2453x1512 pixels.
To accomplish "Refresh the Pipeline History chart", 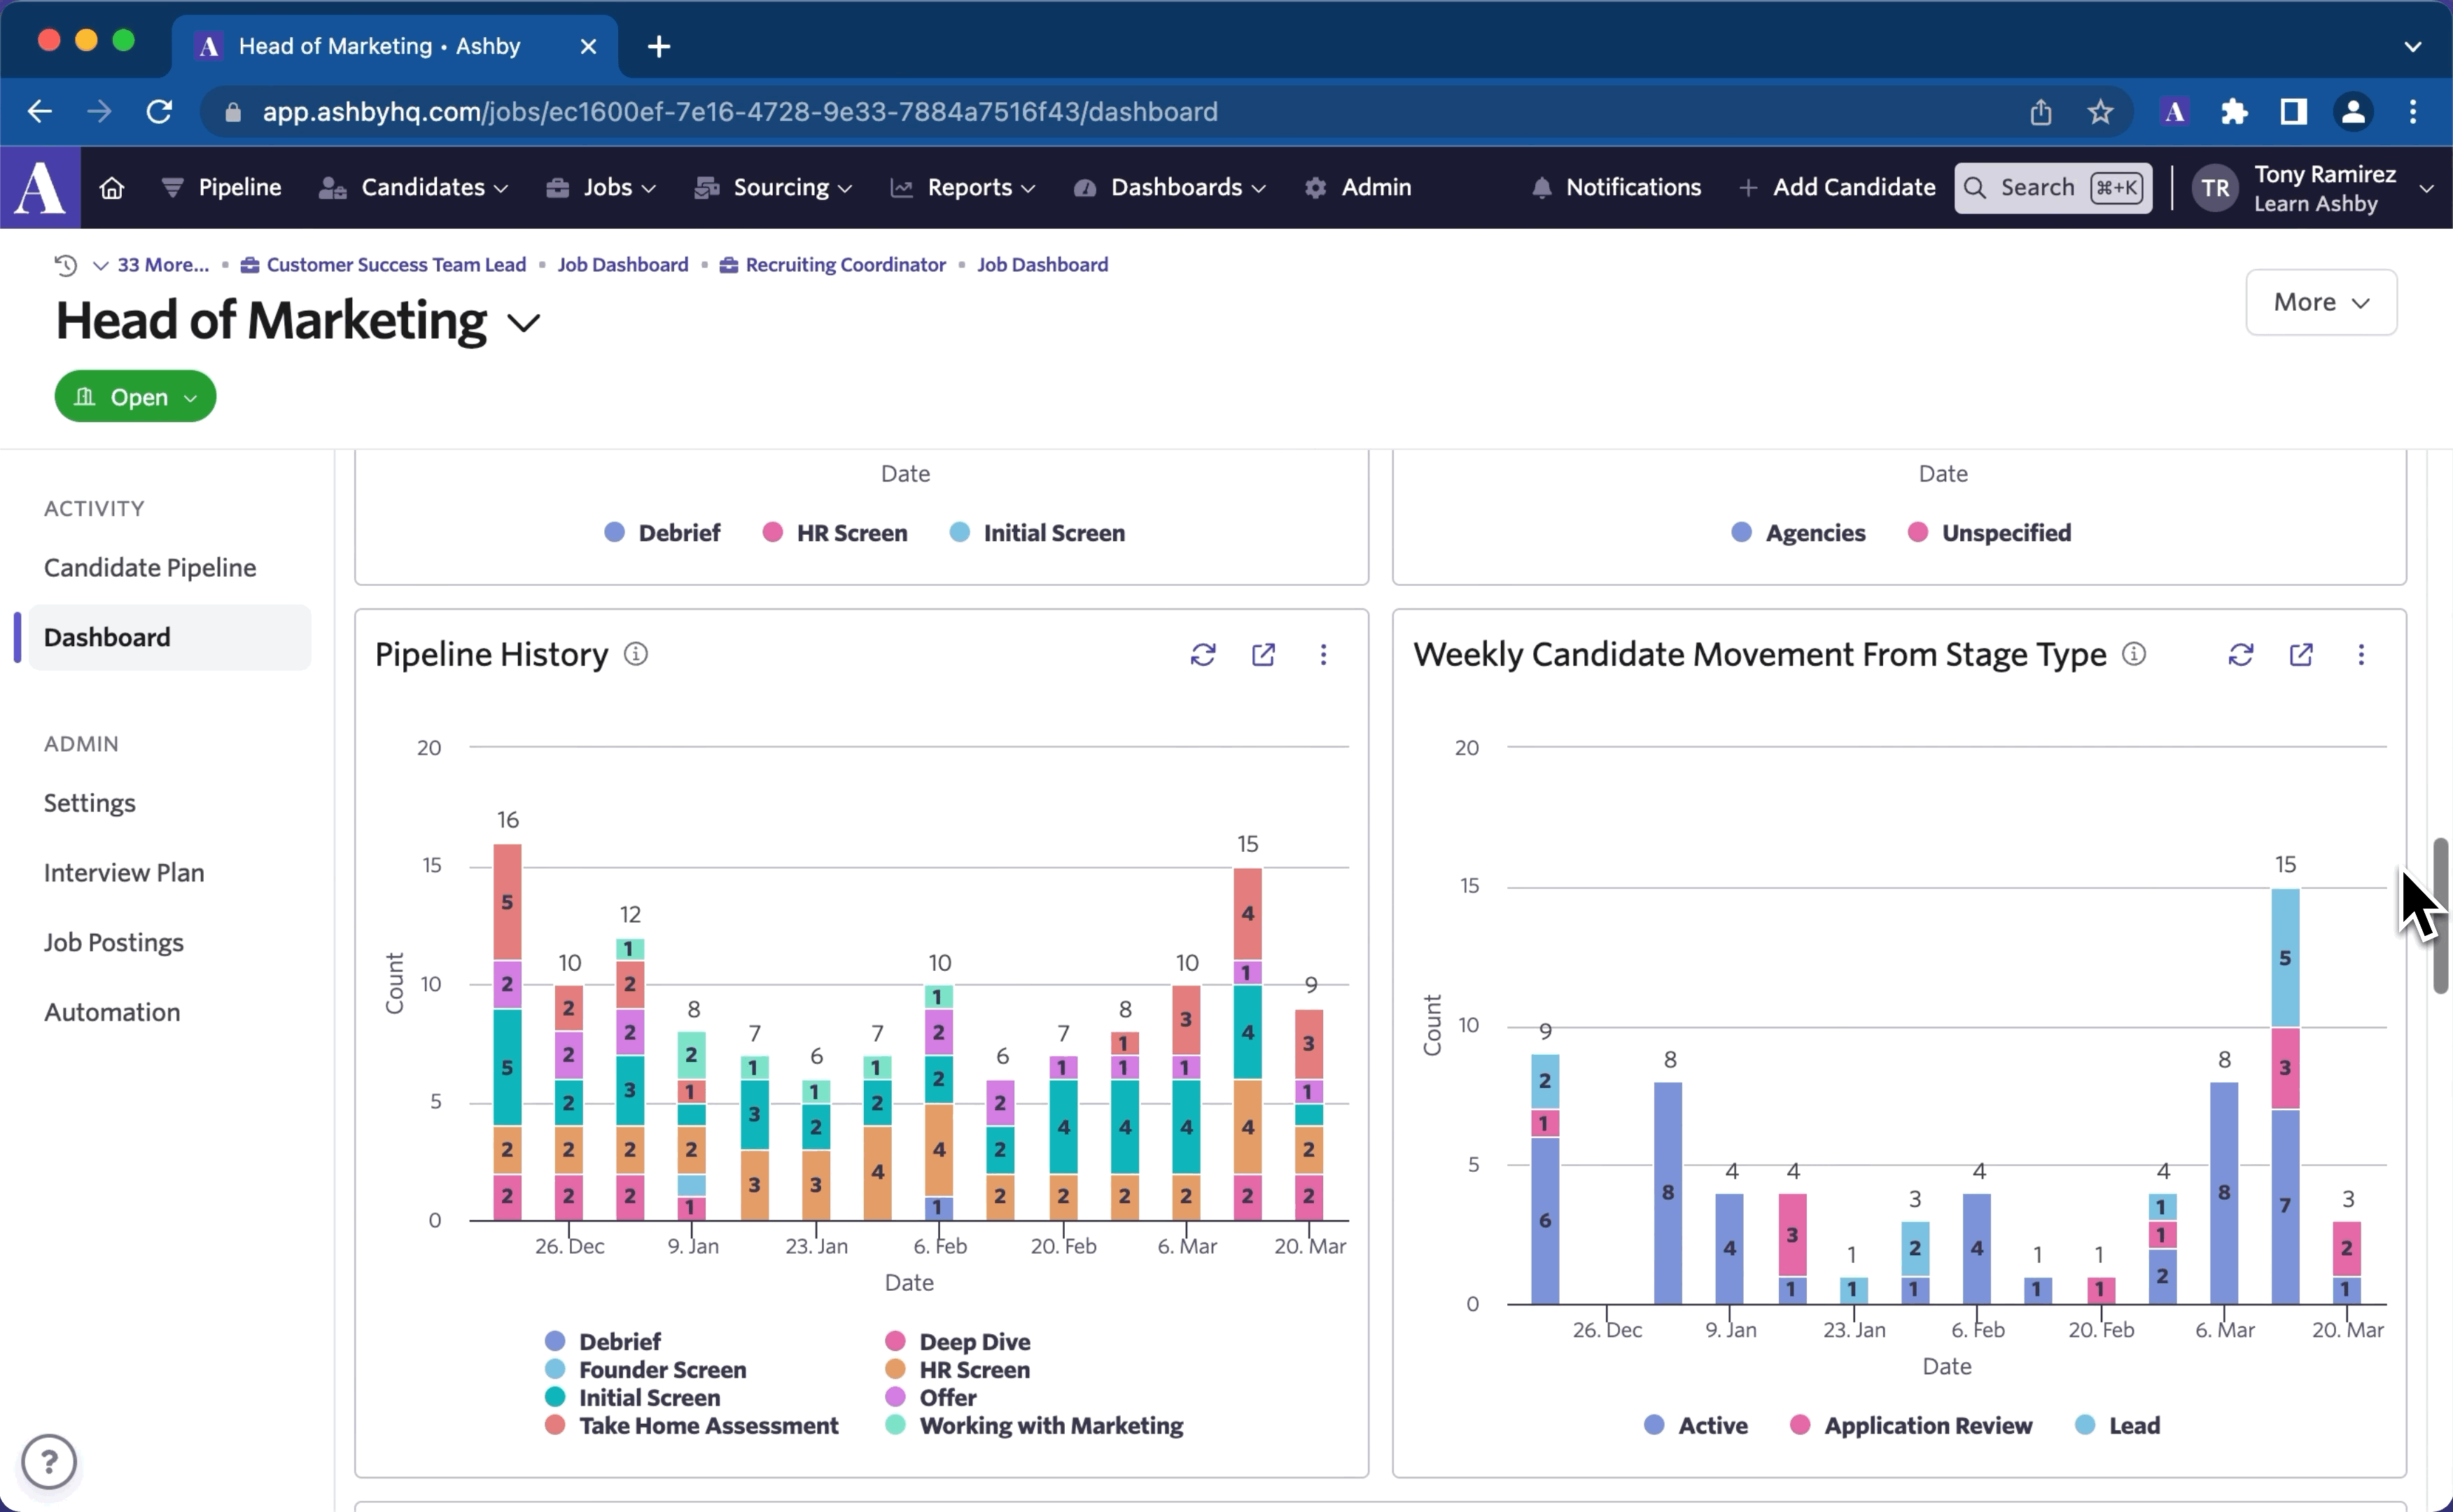I will (x=1202, y=654).
